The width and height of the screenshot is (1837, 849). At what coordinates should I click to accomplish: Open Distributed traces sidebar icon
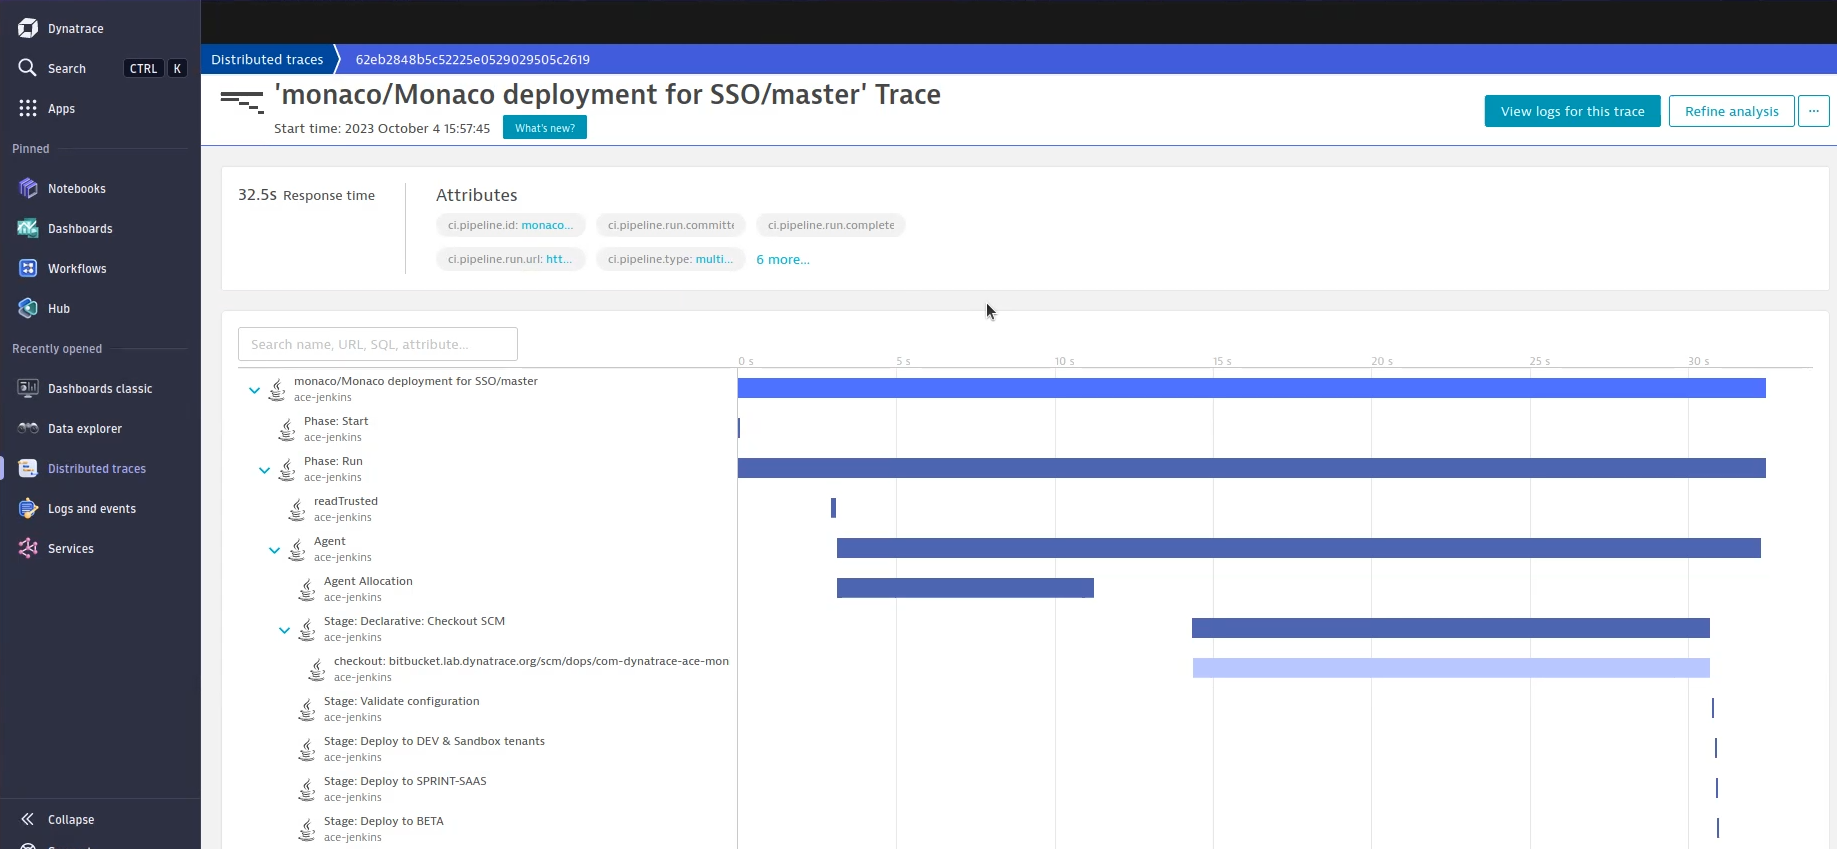click(x=28, y=468)
